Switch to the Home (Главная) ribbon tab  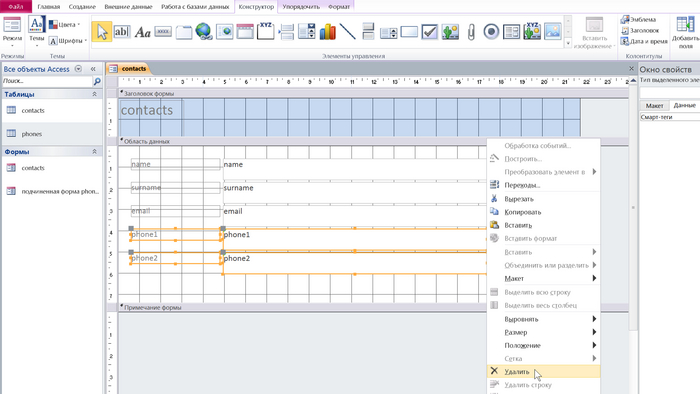coord(49,7)
